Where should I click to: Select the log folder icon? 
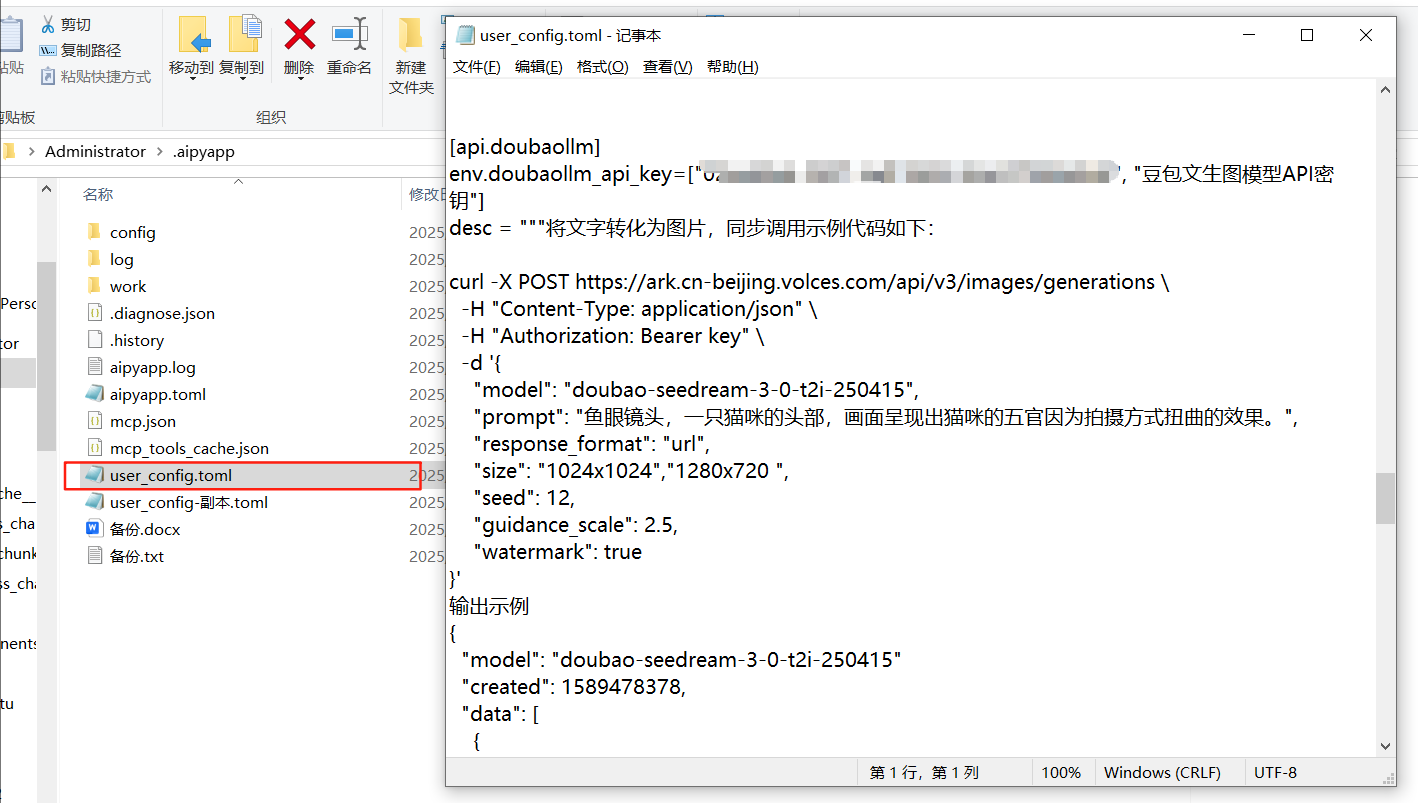pos(94,259)
